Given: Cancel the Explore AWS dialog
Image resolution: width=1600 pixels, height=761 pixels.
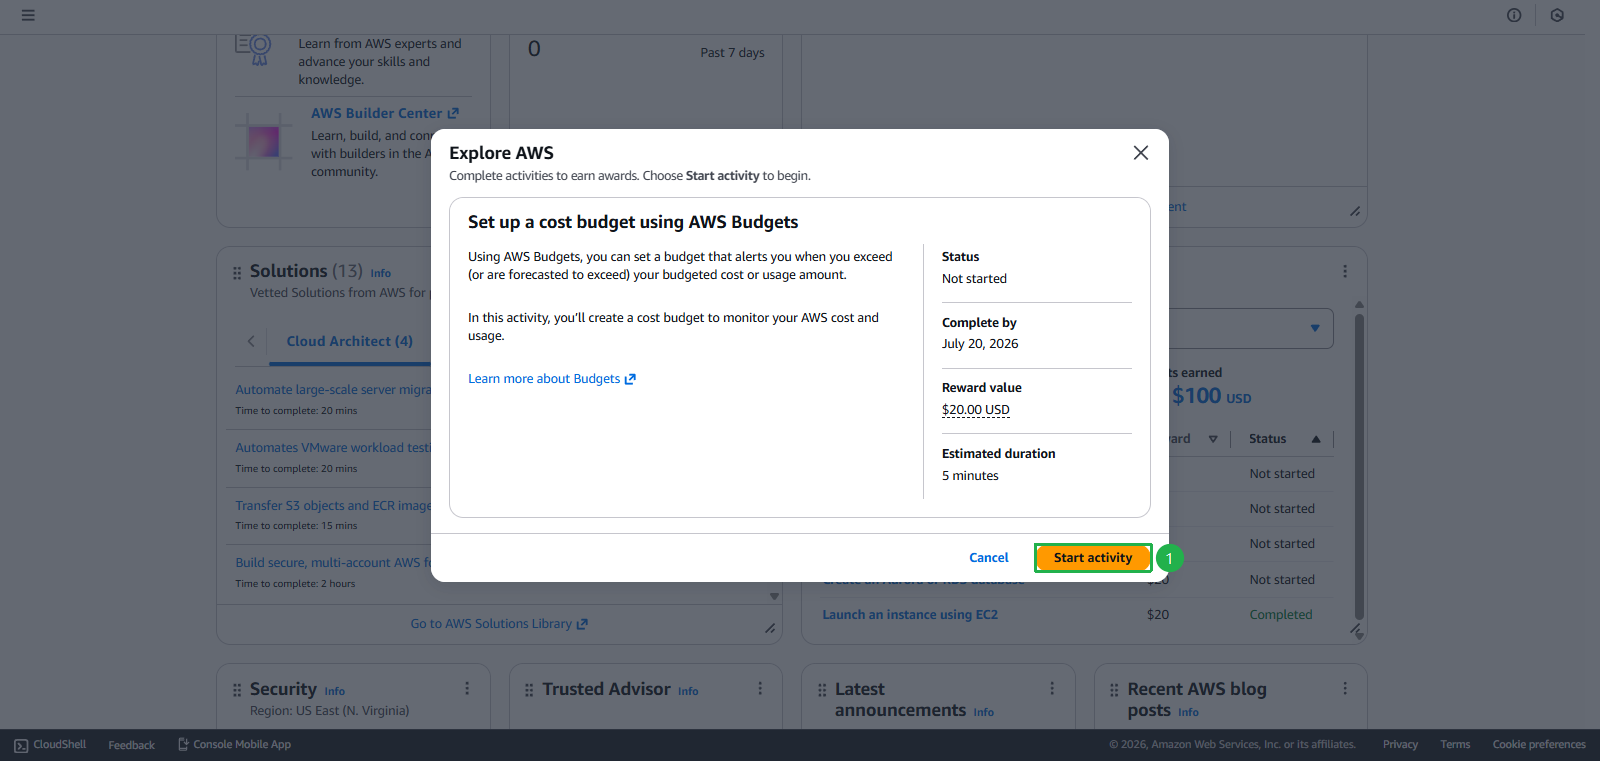Looking at the screenshot, I should [988, 558].
